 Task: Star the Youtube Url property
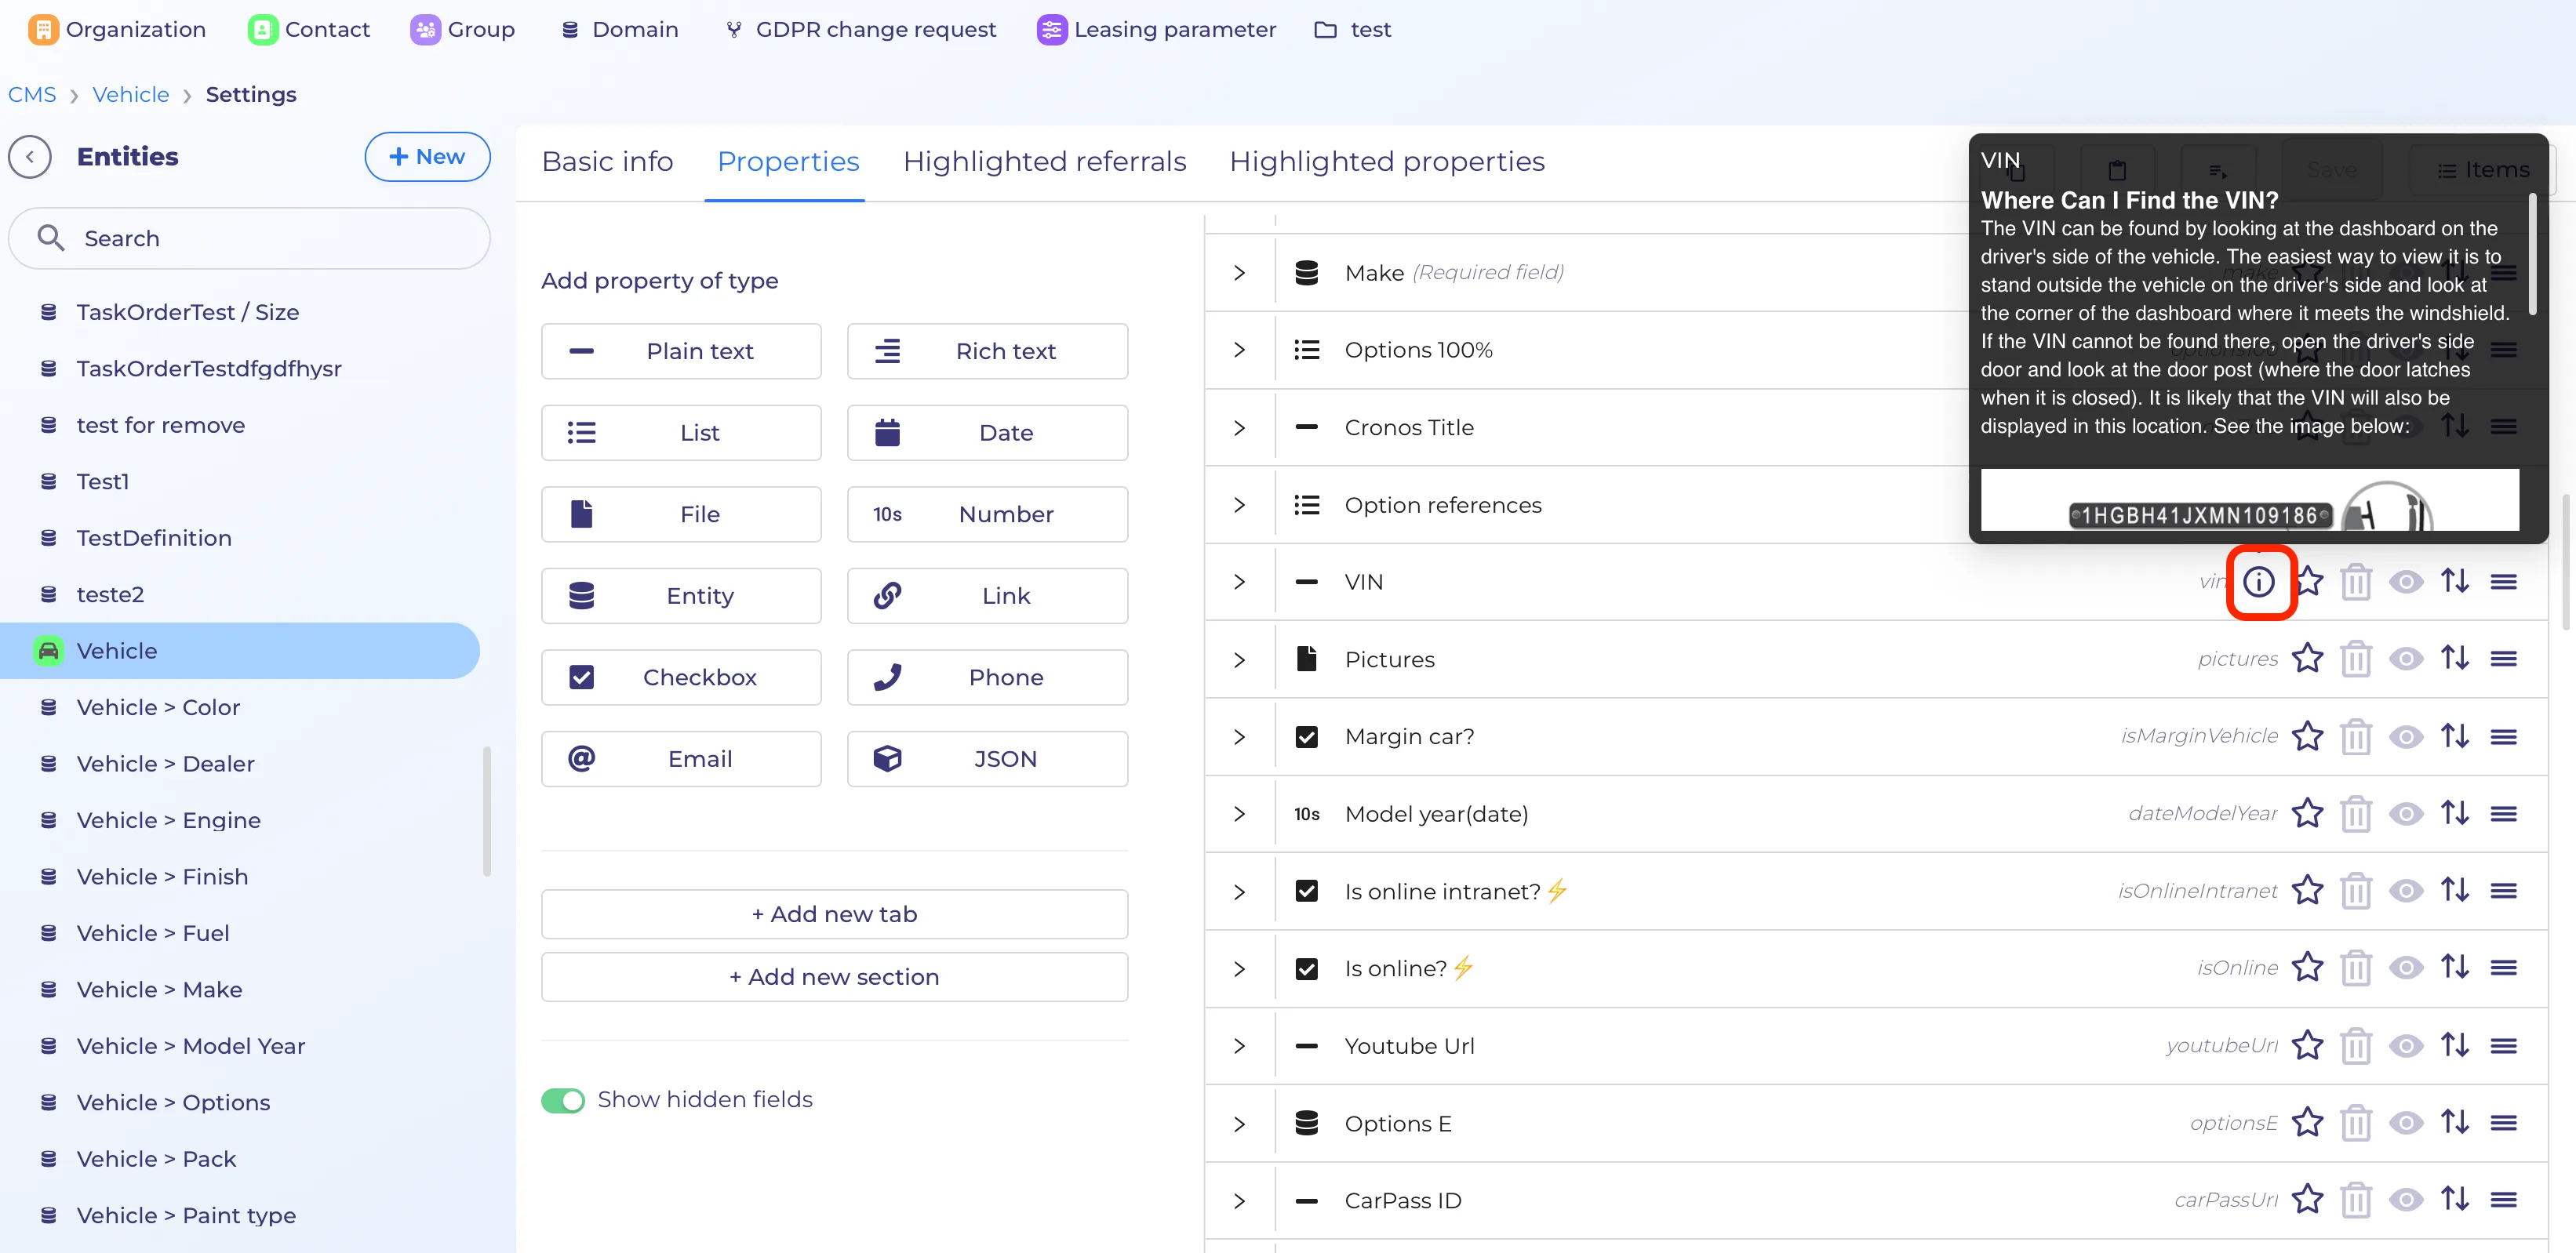[x=2307, y=1045]
